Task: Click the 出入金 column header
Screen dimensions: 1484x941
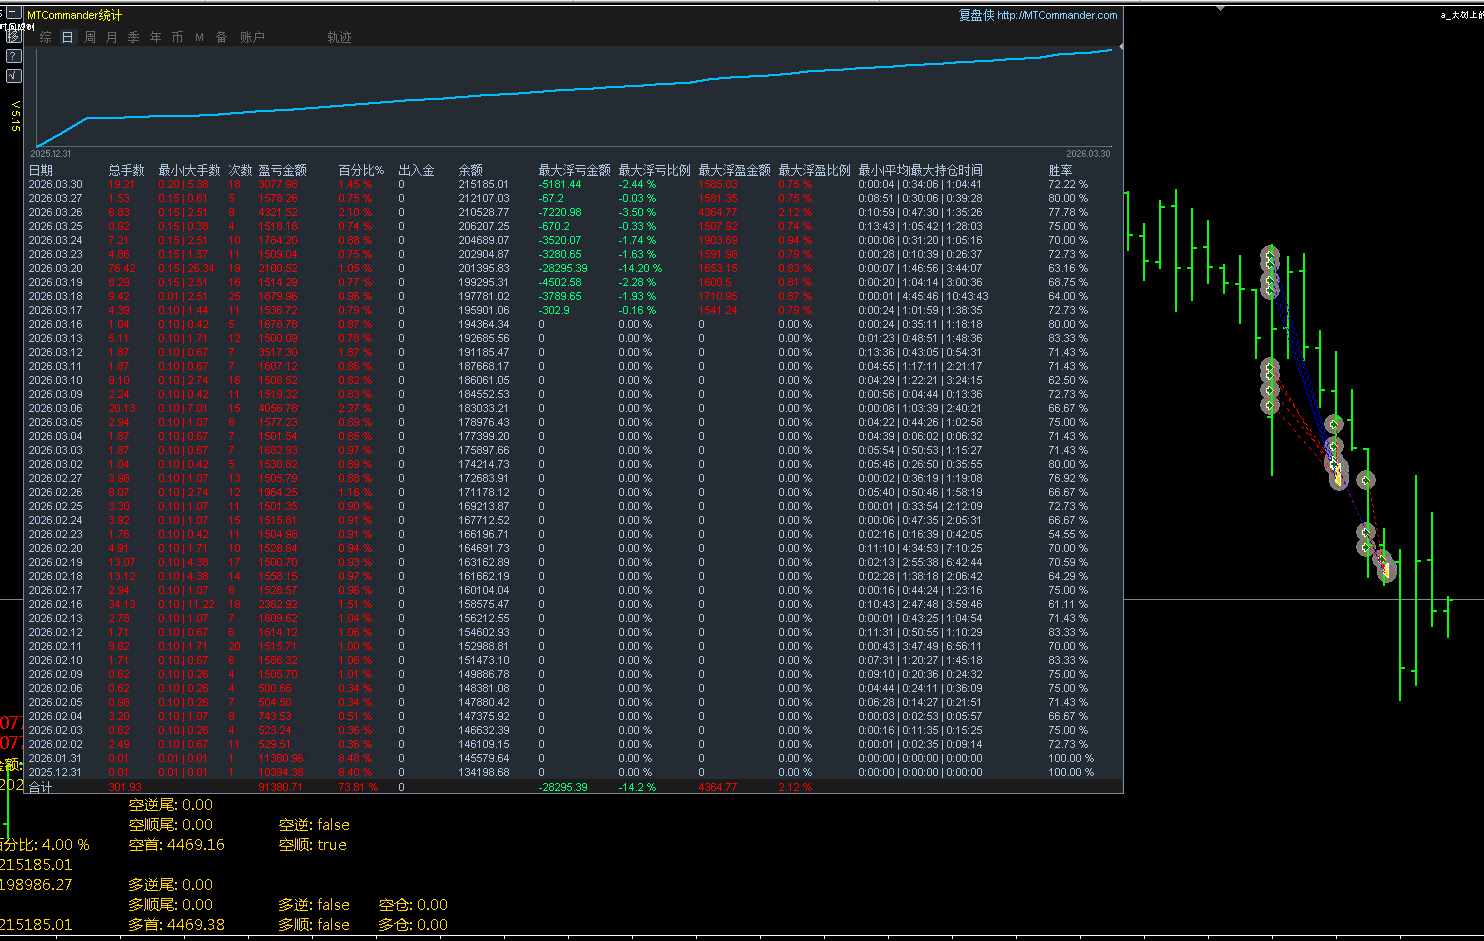Action: 417,170
